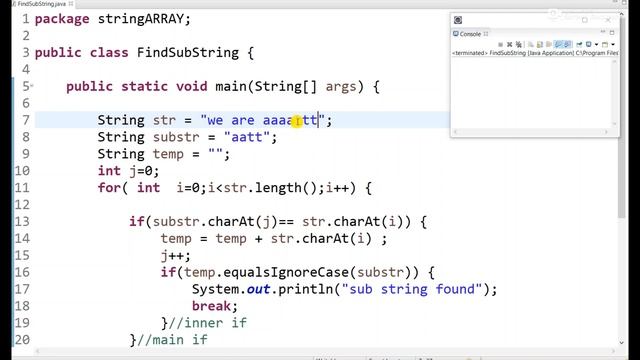This screenshot has width=640, height=360.
Task: Click the terminated FindSubString launch description text
Action: click(535, 53)
